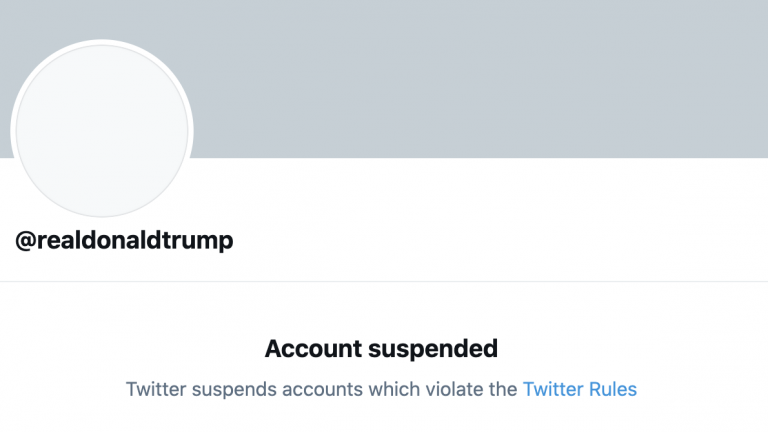This screenshot has height=432, width=768.
Task: Click the "@" symbol in the handle
Action: [x=26, y=241]
